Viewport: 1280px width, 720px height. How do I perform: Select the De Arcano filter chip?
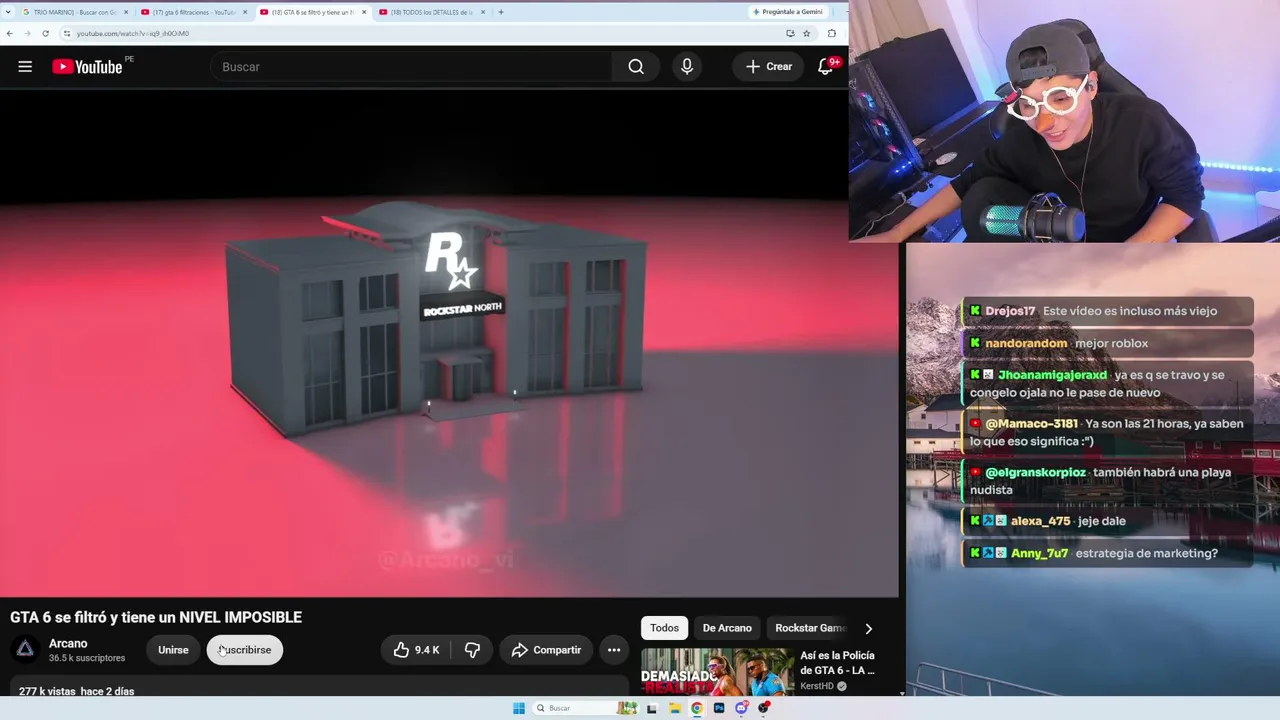pos(727,628)
